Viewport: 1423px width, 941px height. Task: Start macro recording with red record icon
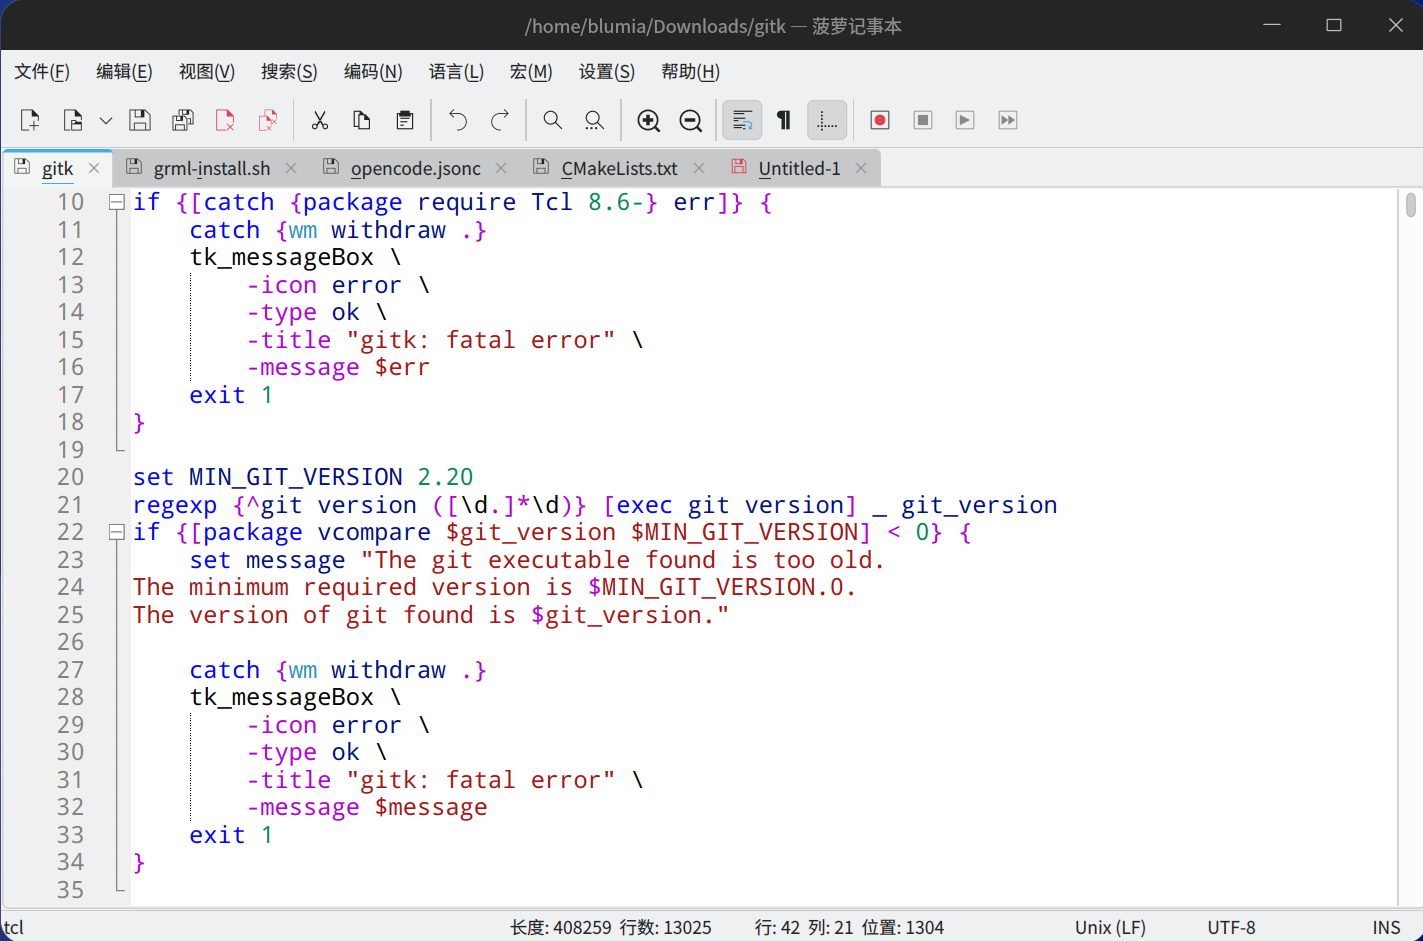[x=880, y=120]
